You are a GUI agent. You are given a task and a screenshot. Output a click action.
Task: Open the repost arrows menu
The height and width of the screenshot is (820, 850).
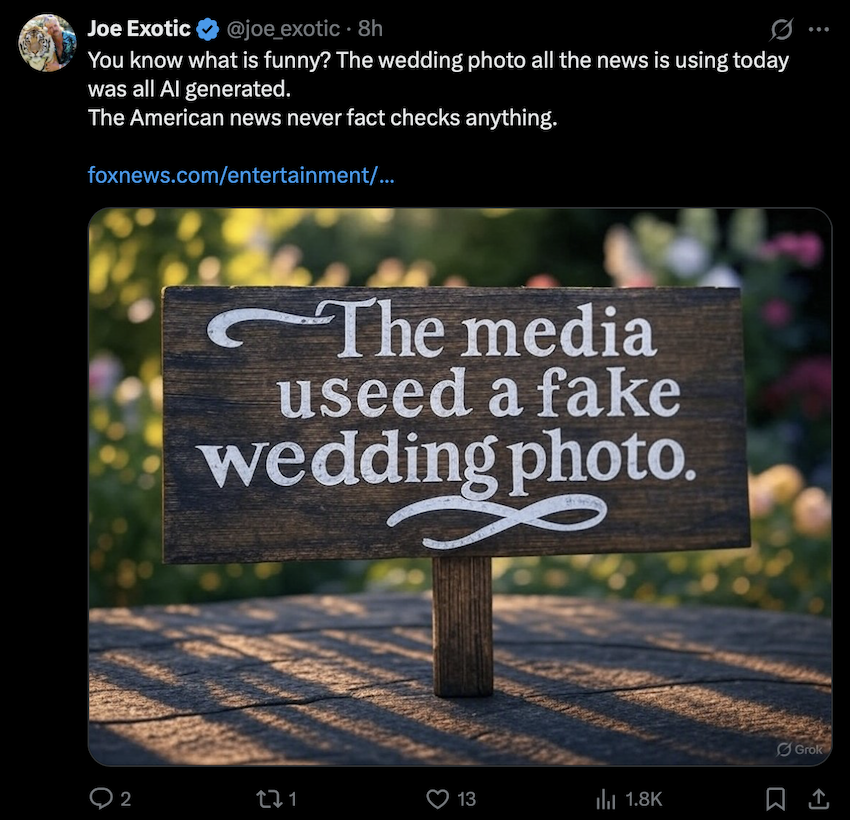coord(268,798)
